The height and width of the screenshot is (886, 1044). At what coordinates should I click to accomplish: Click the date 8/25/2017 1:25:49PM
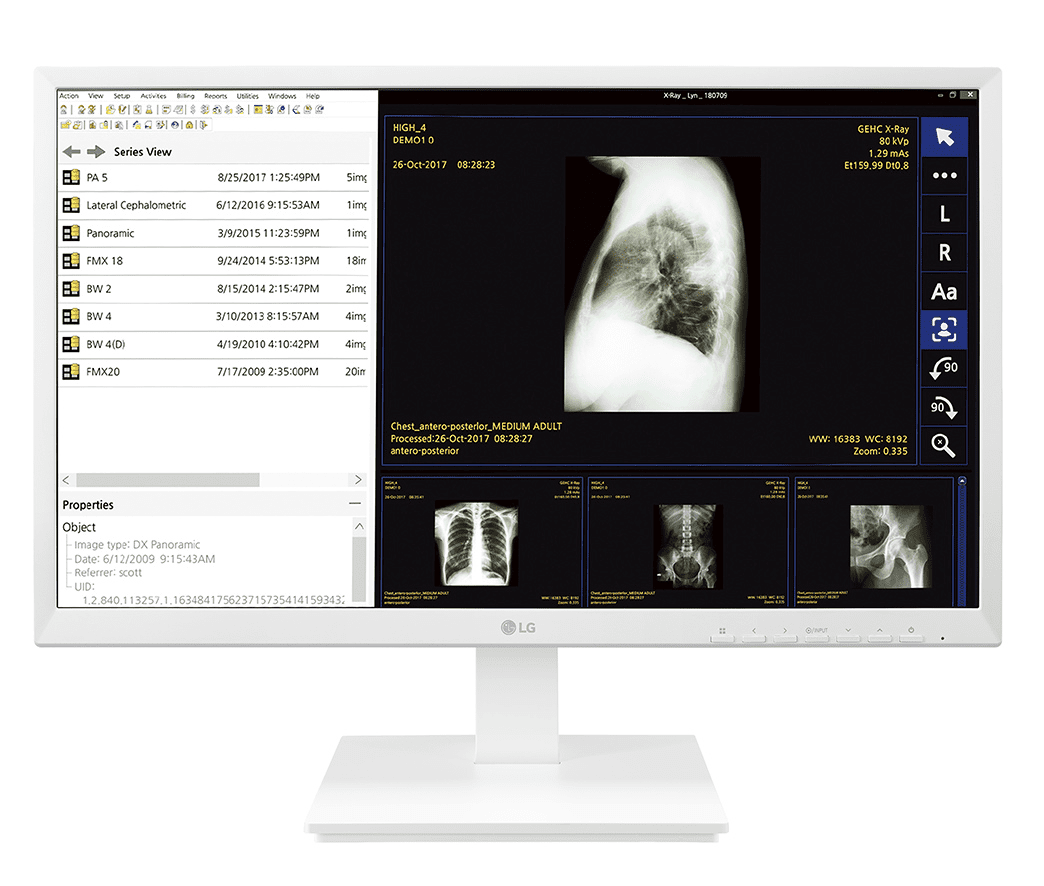click(x=268, y=178)
